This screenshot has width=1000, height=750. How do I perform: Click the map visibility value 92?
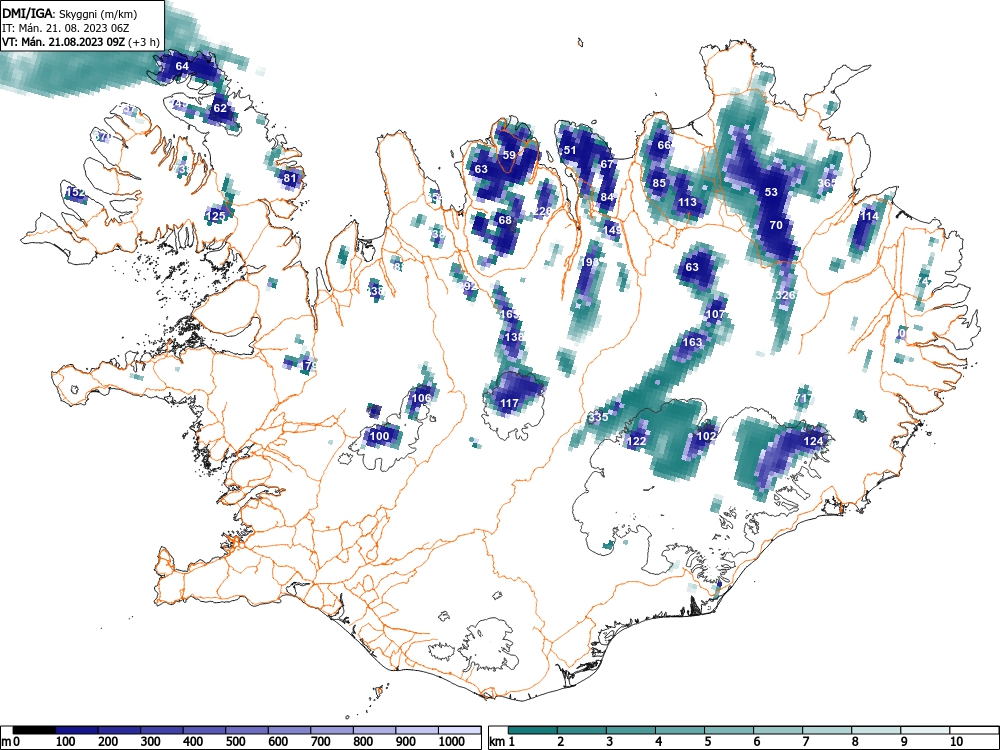tap(469, 286)
